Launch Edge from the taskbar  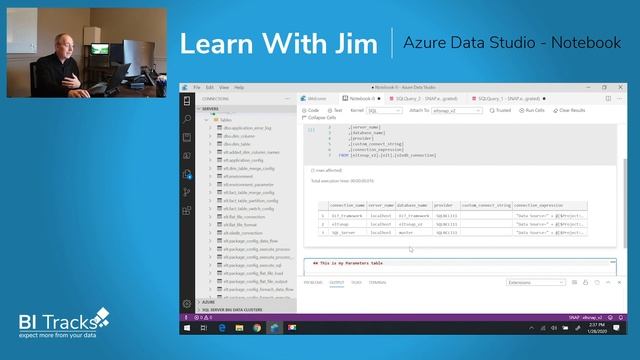coord(222,328)
